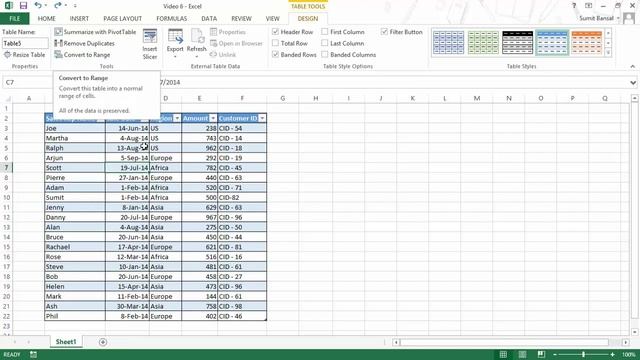Viewport: 640px width, 360px height.
Task: Switch to the FORMULAS tab
Action: (x=171, y=19)
